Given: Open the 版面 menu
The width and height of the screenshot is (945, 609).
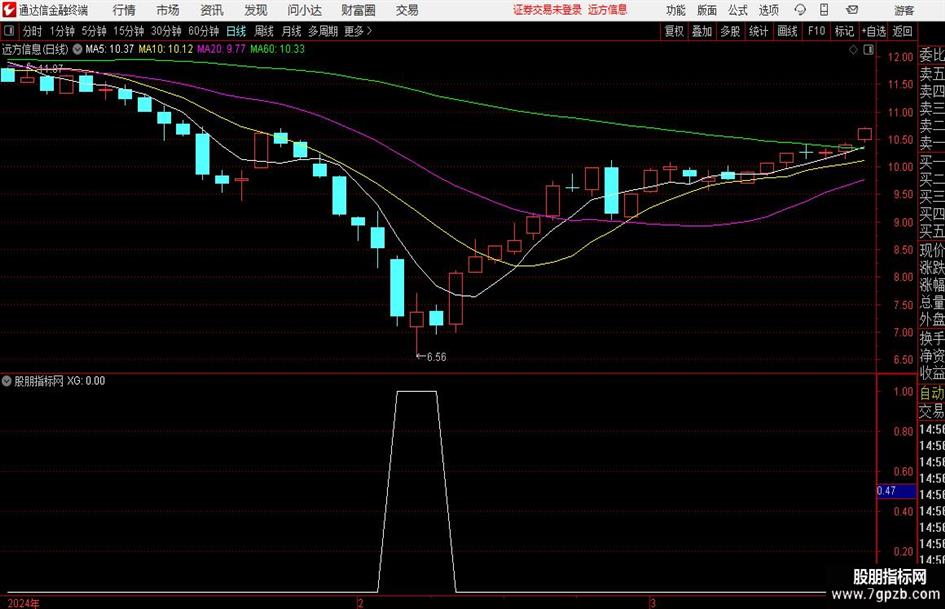Looking at the screenshot, I should coord(707,10).
